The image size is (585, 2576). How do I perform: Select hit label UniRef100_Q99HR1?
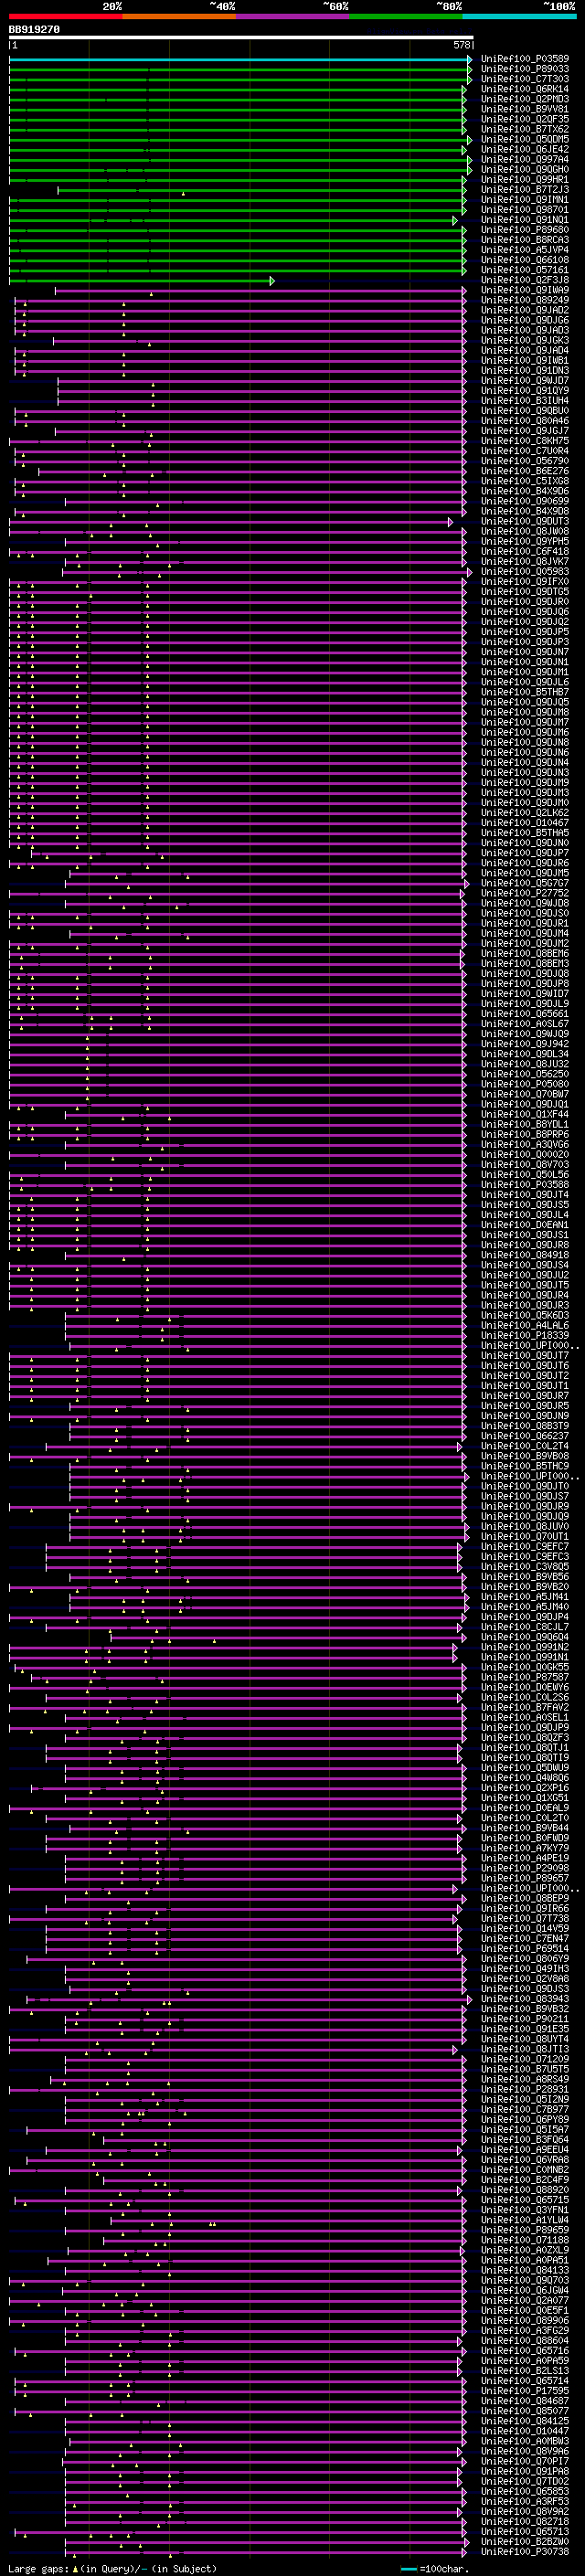pyautogui.click(x=525, y=180)
